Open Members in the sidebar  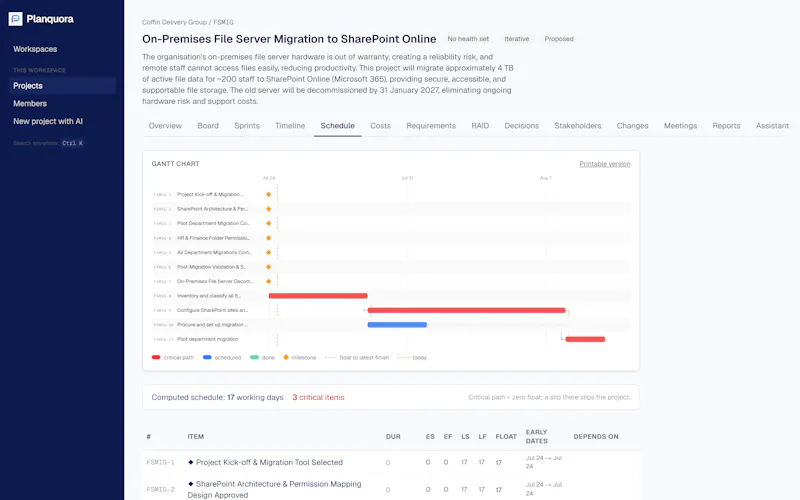click(30, 104)
